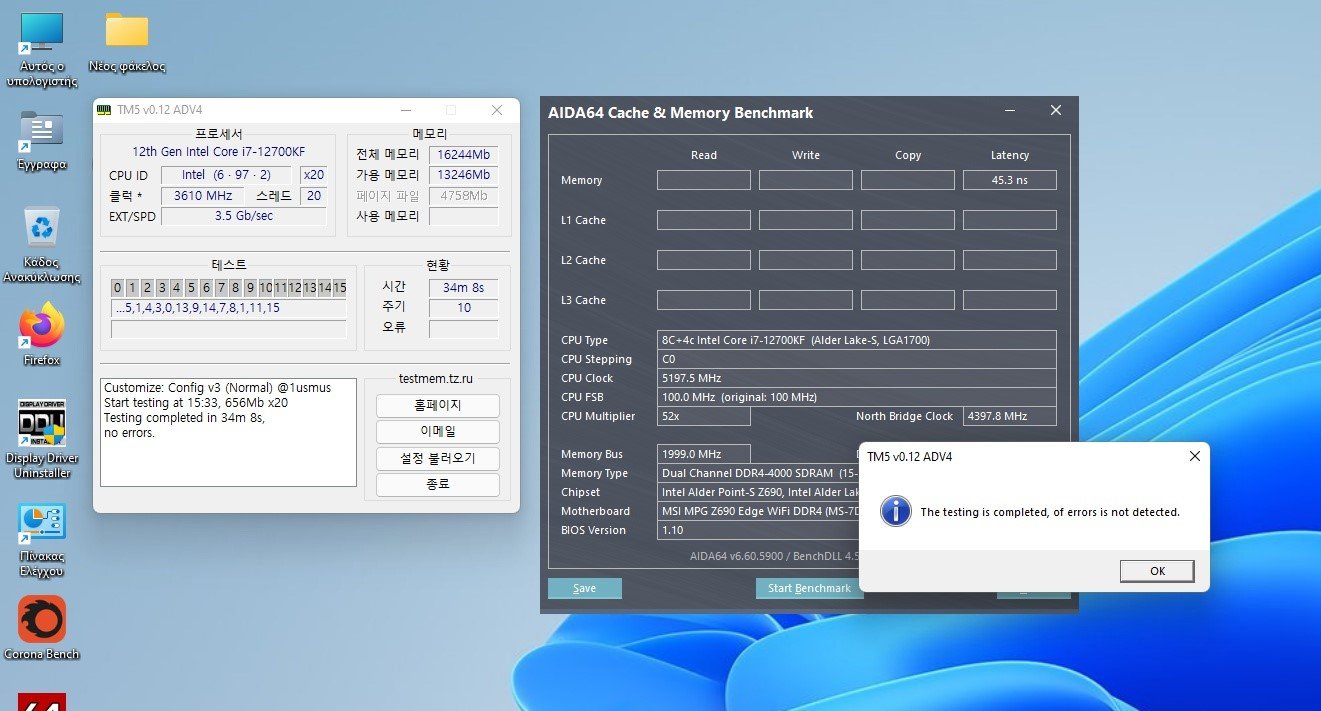Click the empty L3 Cache Copy result box
1321x711 pixels.
coord(908,300)
